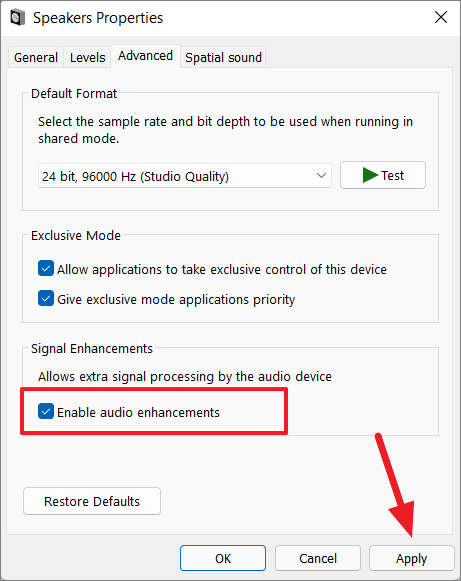Click the speaker icon in the title bar
461x581 pixels.
tap(17, 17)
